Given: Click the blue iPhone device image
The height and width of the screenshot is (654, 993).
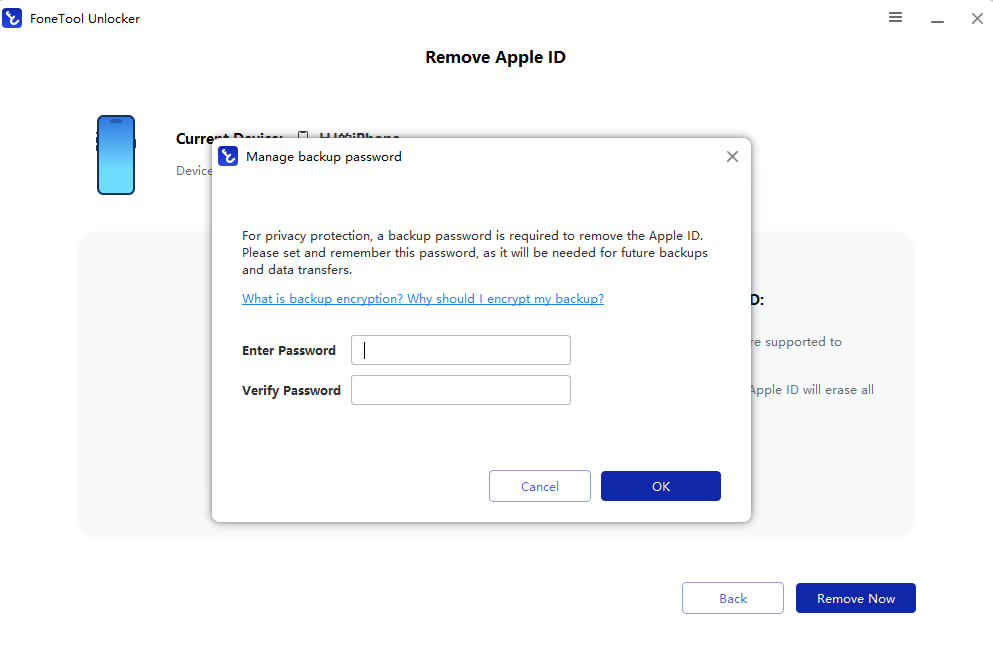Looking at the screenshot, I should [x=116, y=155].
